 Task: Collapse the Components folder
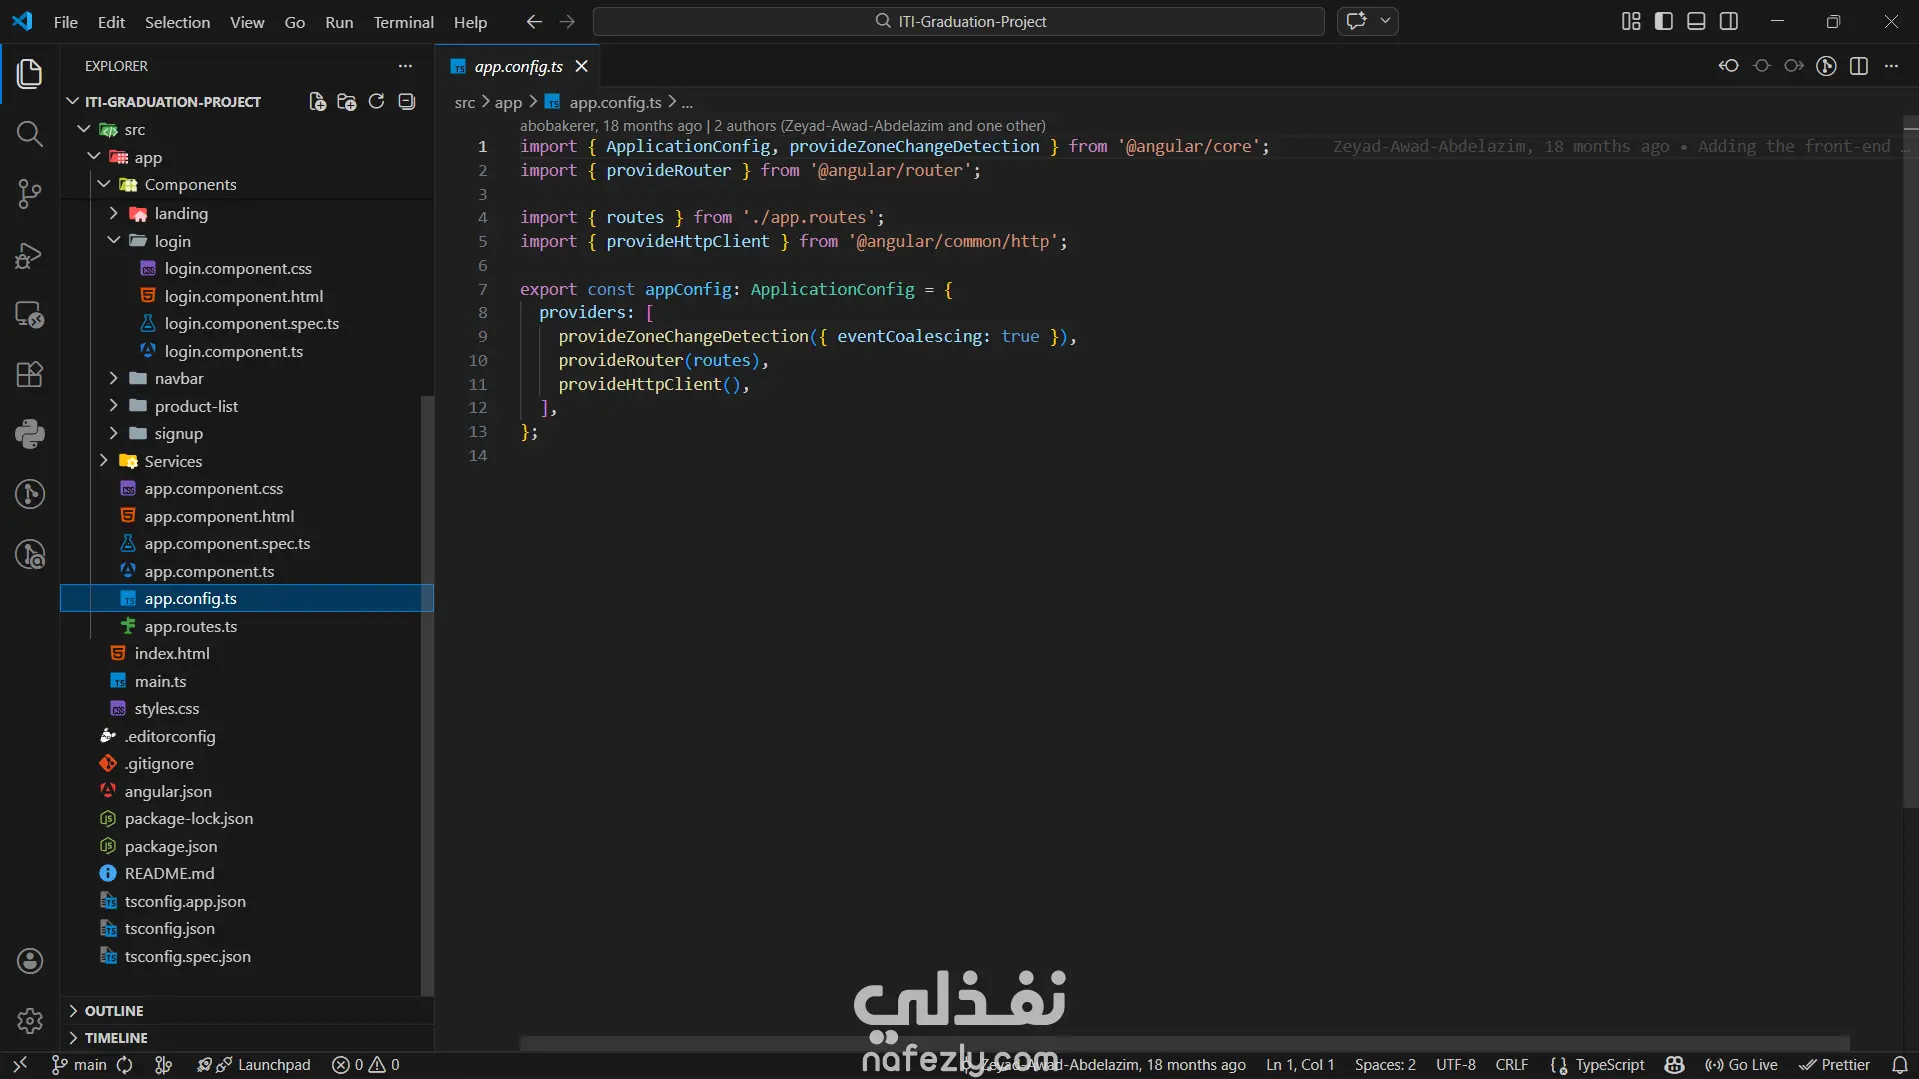pyautogui.click(x=104, y=184)
